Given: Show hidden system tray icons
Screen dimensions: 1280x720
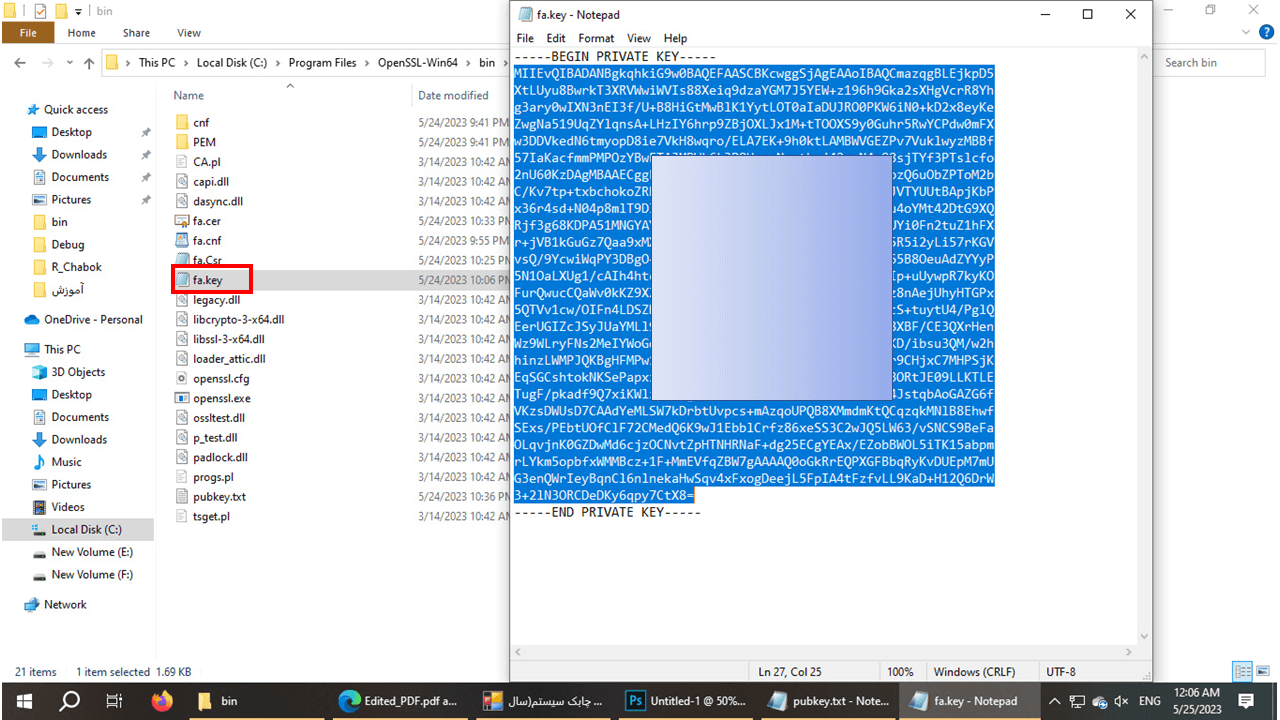Looking at the screenshot, I should pos(1054,701).
